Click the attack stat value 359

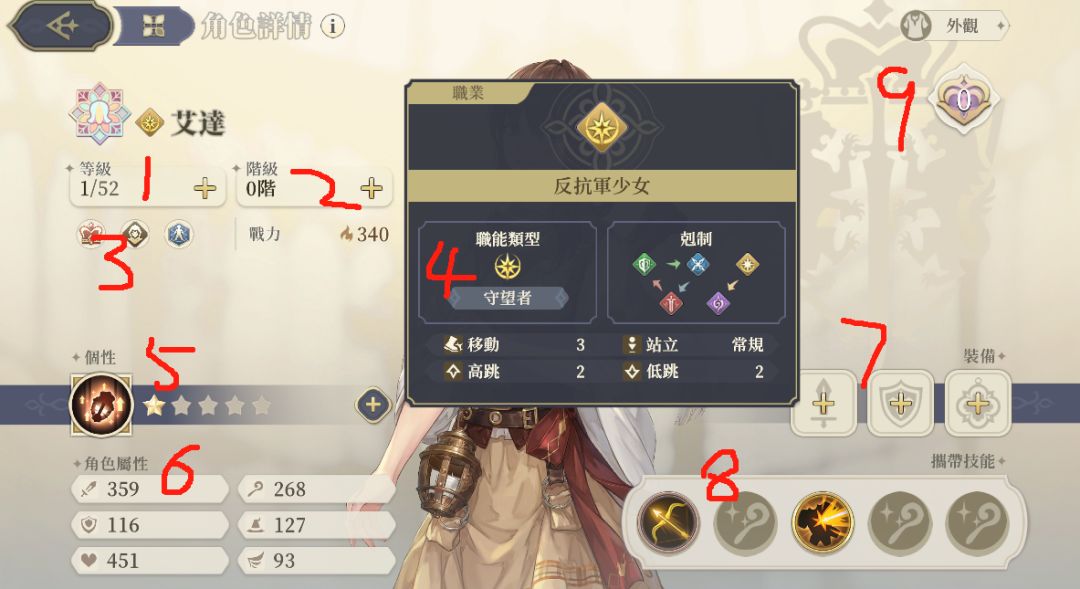[x=123, y=489]
